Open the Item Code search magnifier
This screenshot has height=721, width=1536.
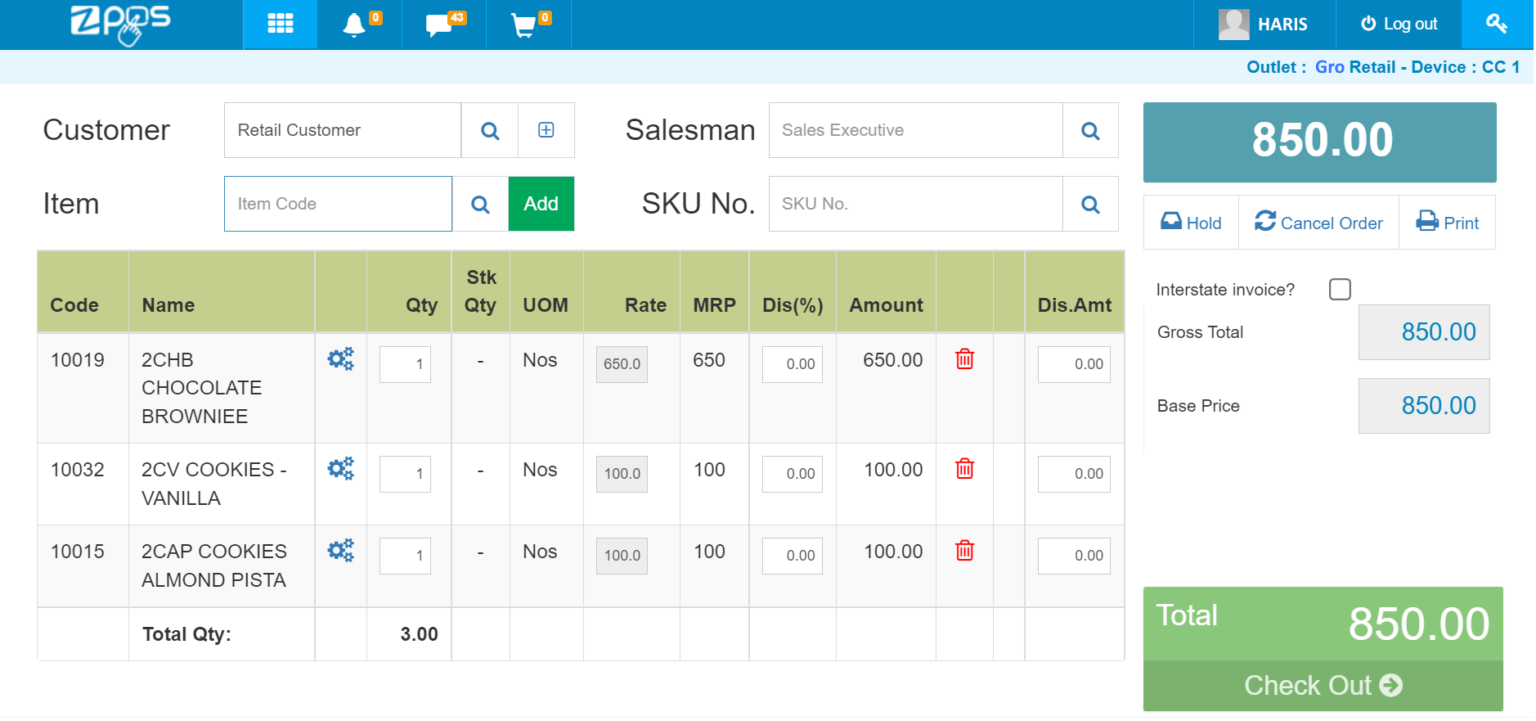coord(480,203)
